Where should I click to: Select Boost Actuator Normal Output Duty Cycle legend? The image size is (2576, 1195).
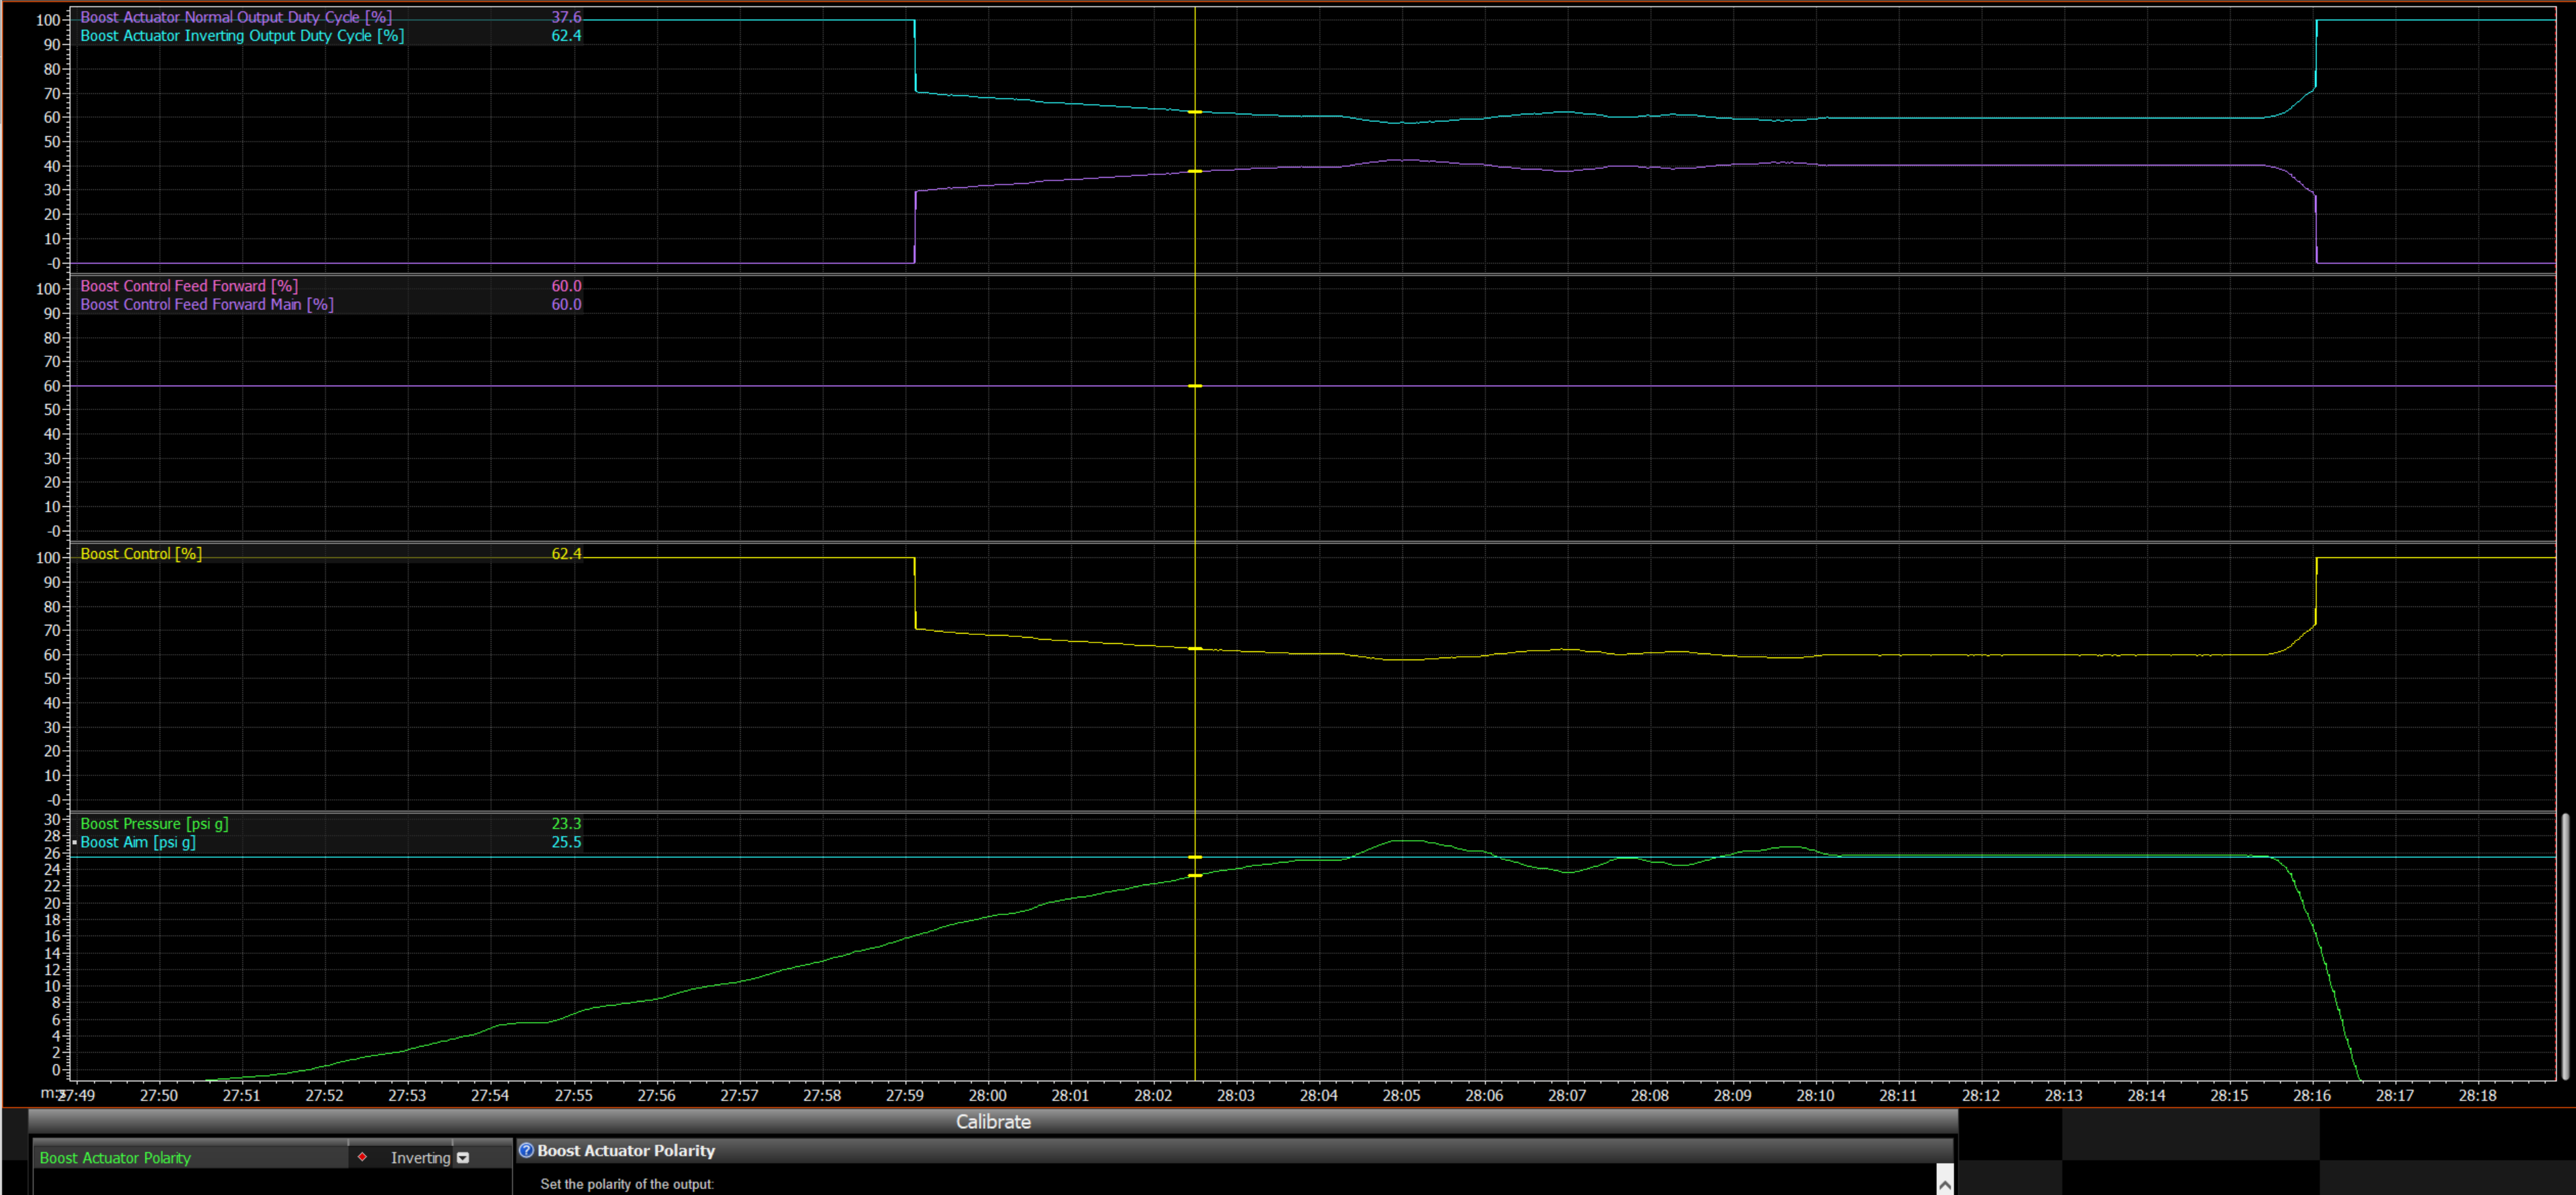point(236,17)
